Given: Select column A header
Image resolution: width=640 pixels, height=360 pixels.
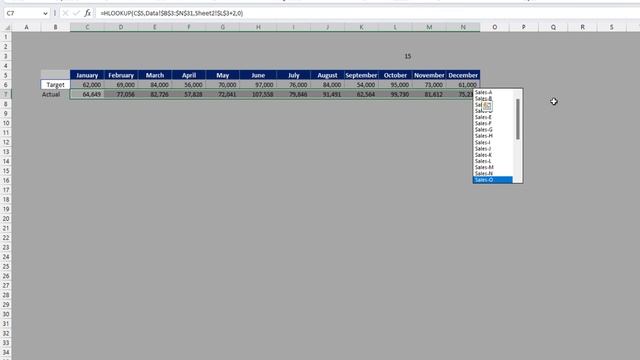Looking at the screenshot, I should [27, 27].
